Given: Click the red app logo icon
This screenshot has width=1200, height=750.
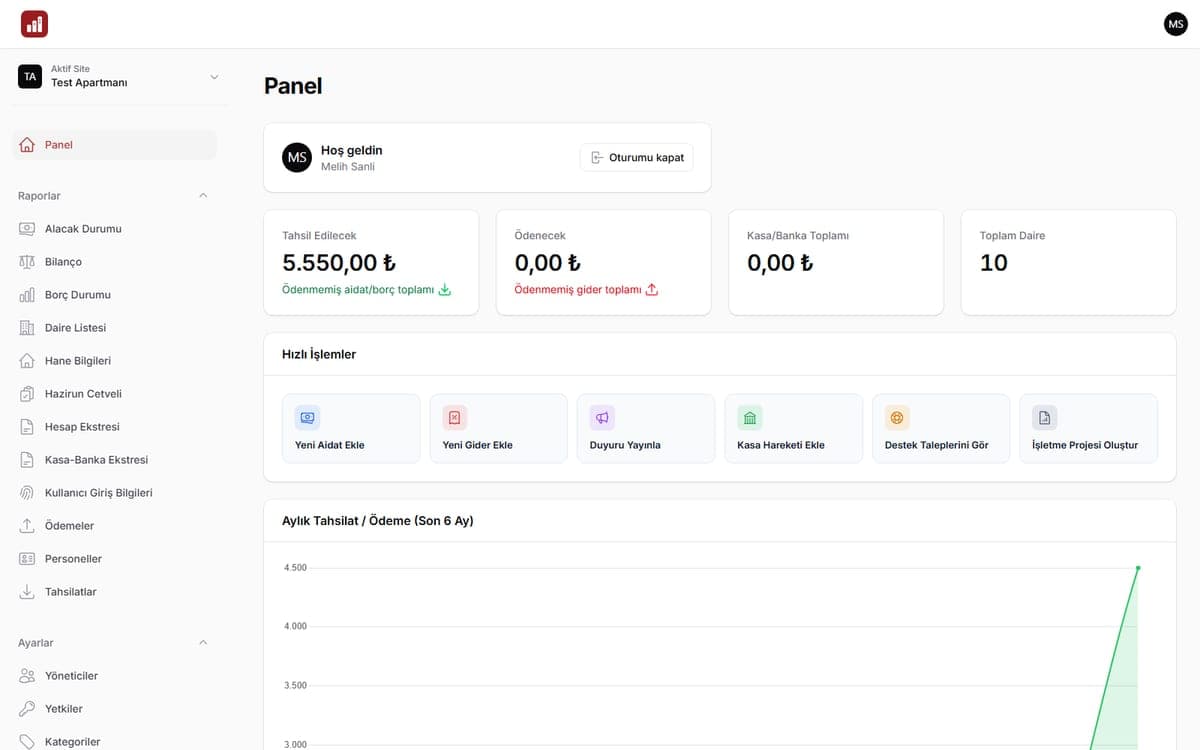Looking at the screenshot, I should 34,24.
